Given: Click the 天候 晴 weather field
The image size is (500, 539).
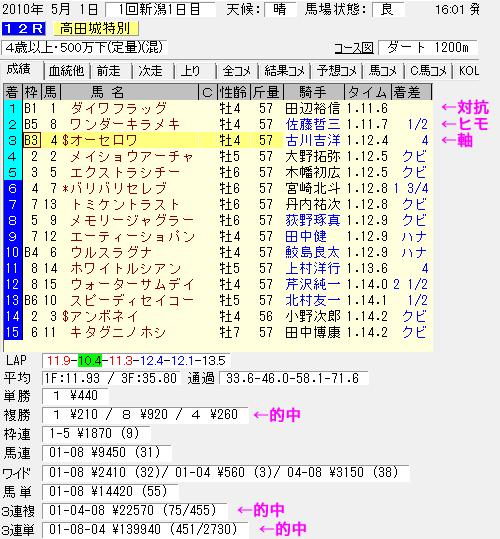Looking at the screenshot, I should pos(280,10).
